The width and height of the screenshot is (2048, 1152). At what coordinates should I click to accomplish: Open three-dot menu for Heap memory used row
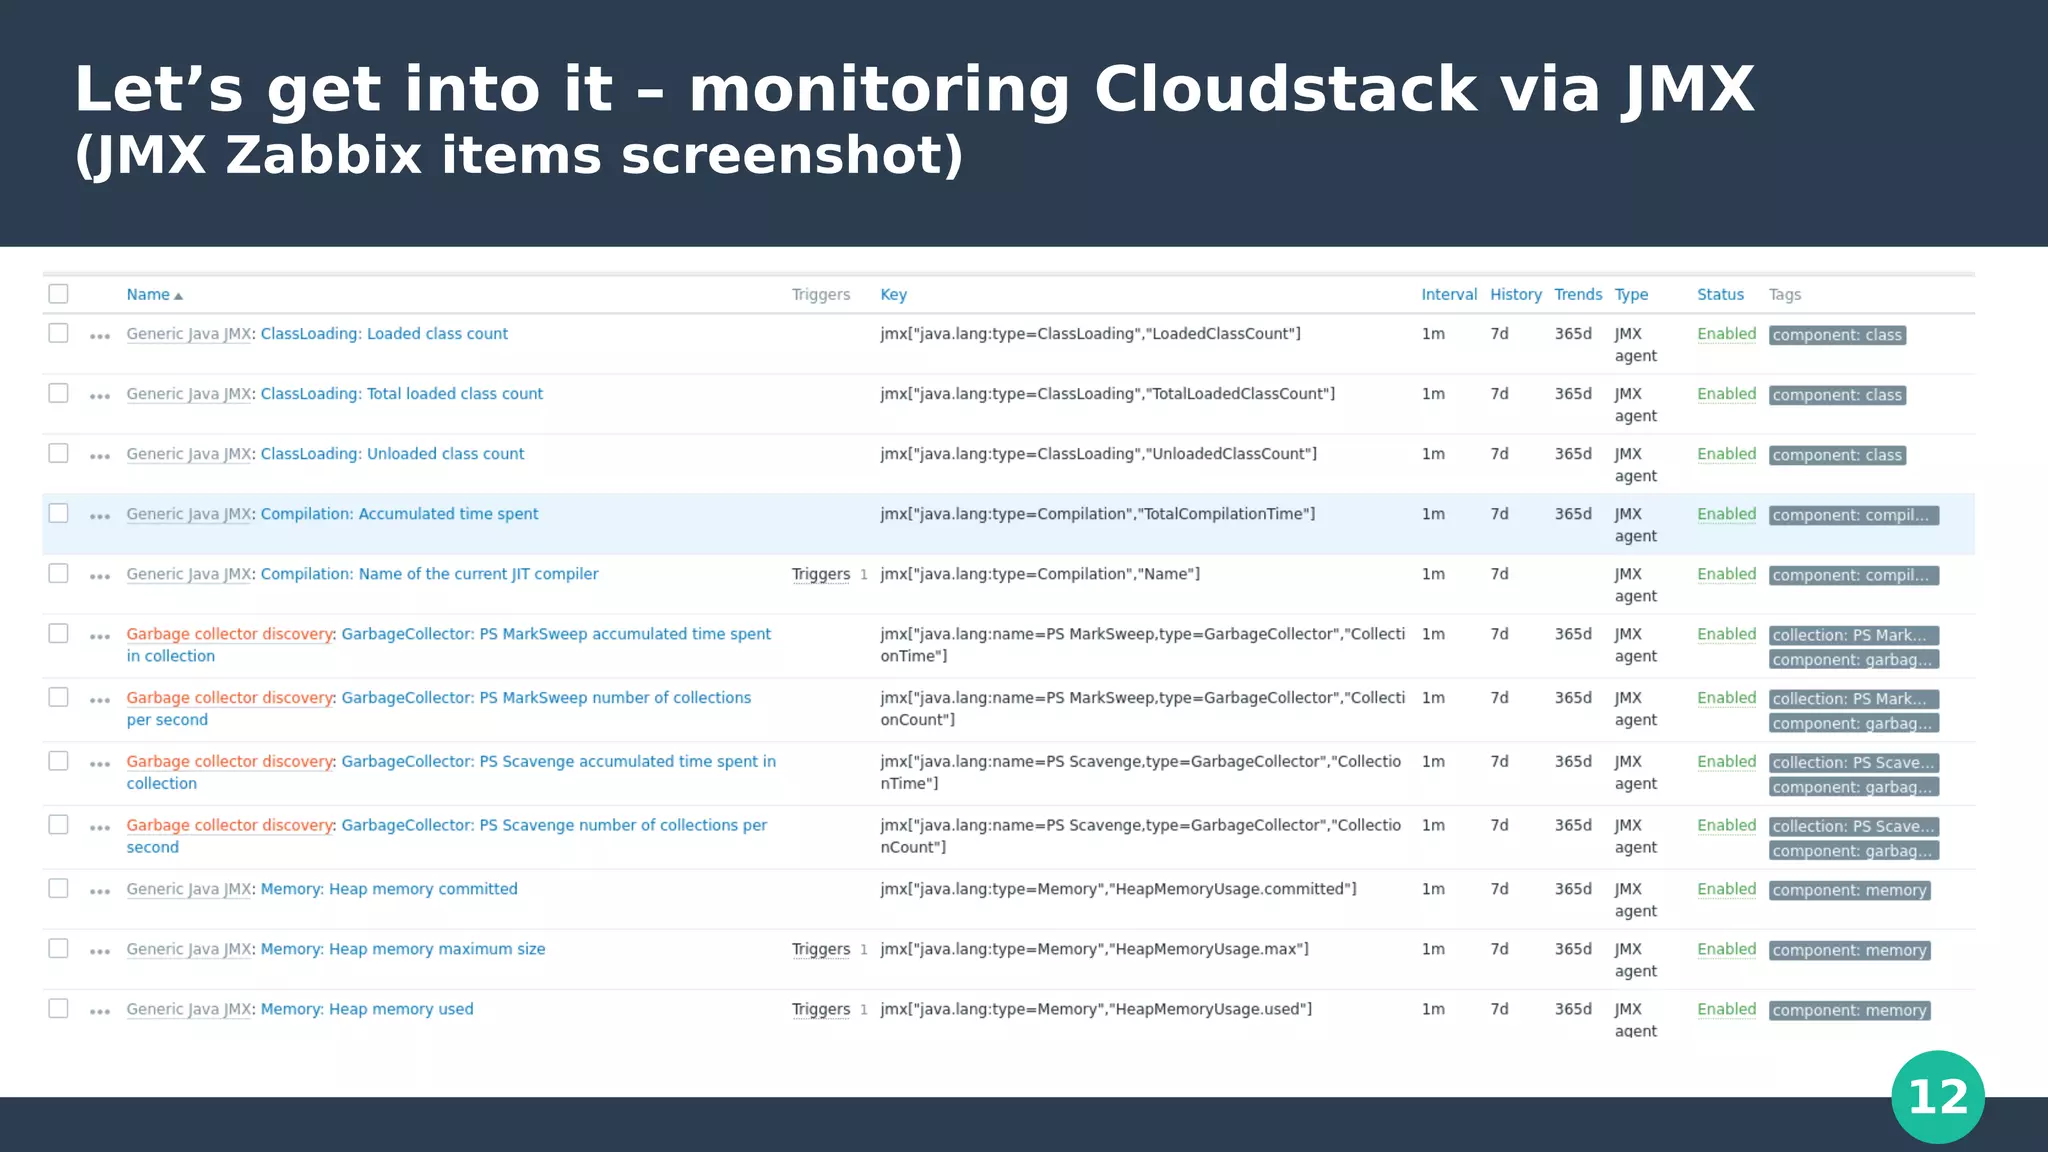100,1011
